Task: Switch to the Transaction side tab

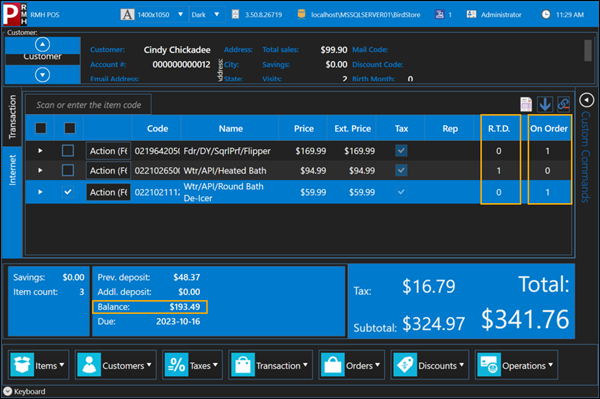Action: point(12,117)
